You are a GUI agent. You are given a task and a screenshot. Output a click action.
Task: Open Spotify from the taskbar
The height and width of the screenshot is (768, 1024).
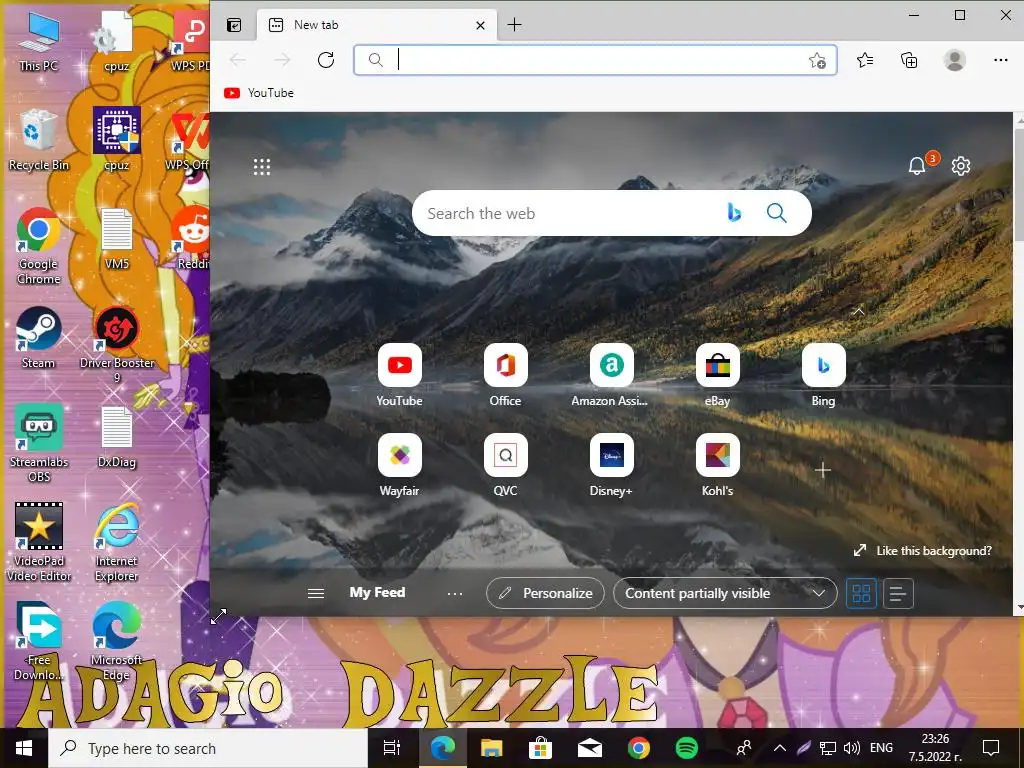tap(687, 748)
